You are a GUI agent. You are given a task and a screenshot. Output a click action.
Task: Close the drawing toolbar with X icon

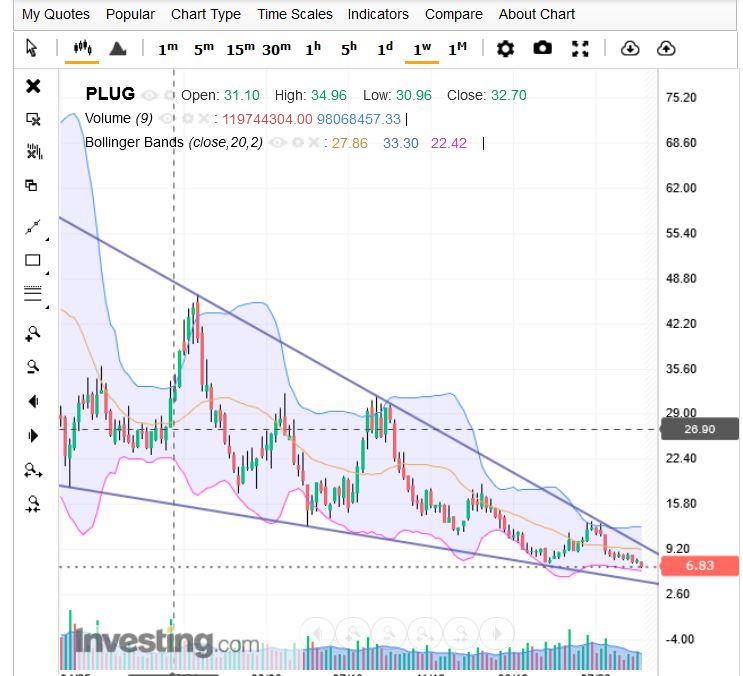(x=33, y=86)
